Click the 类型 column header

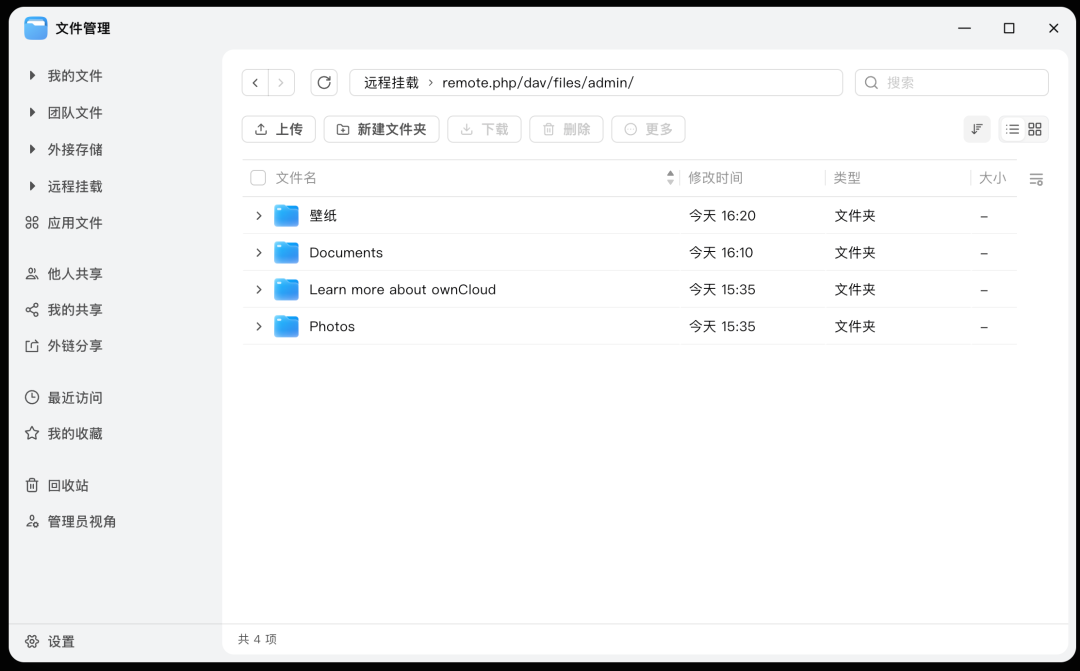tap(847, 178)
